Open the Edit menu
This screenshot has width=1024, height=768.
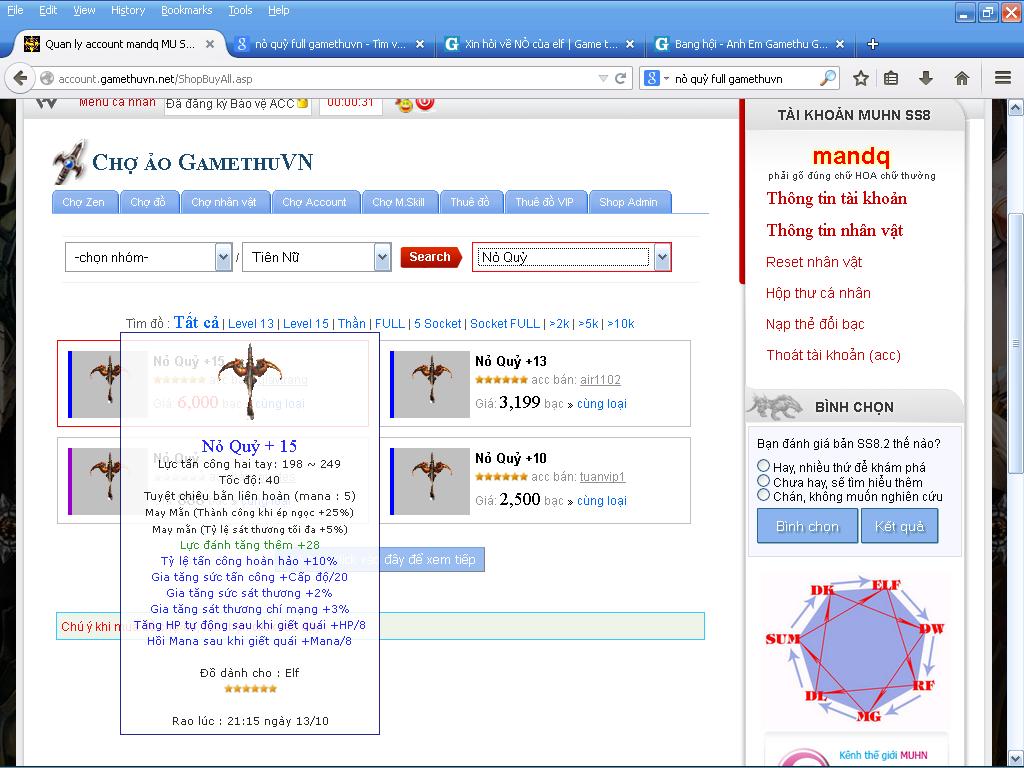tap(48, 10)
